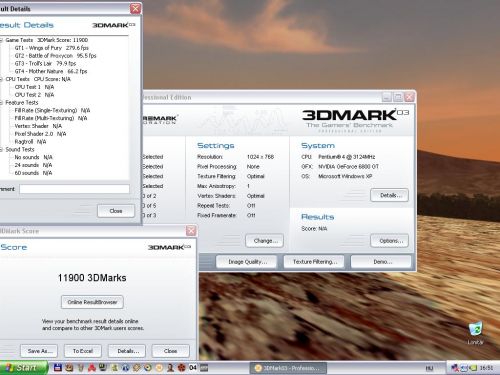Select the Vertex Shader row
The height and width of the screenshot is (375, 500).
pyautogui.click(x=38, y=126)
